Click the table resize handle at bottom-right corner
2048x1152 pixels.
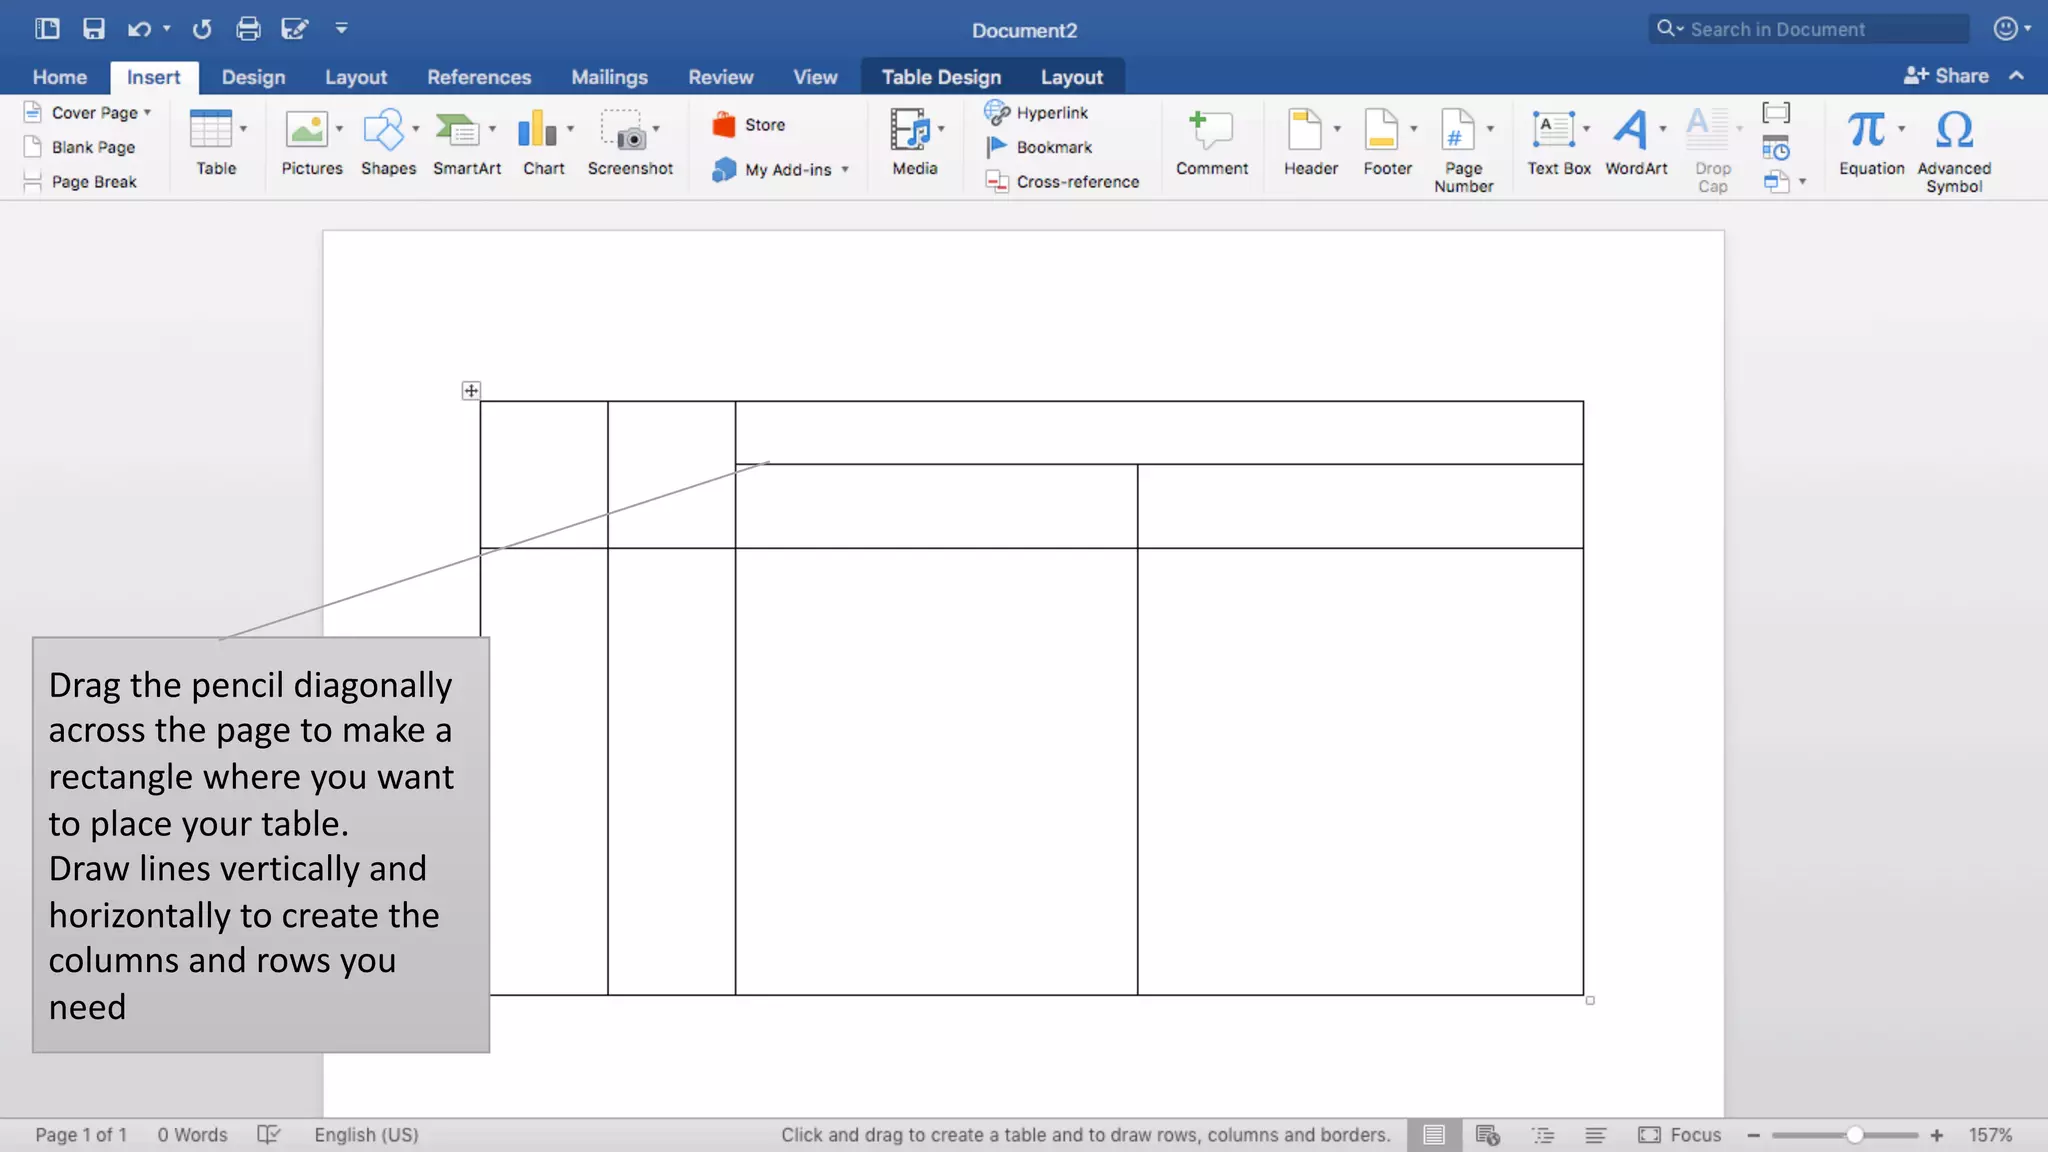tap(1590, 1000)
